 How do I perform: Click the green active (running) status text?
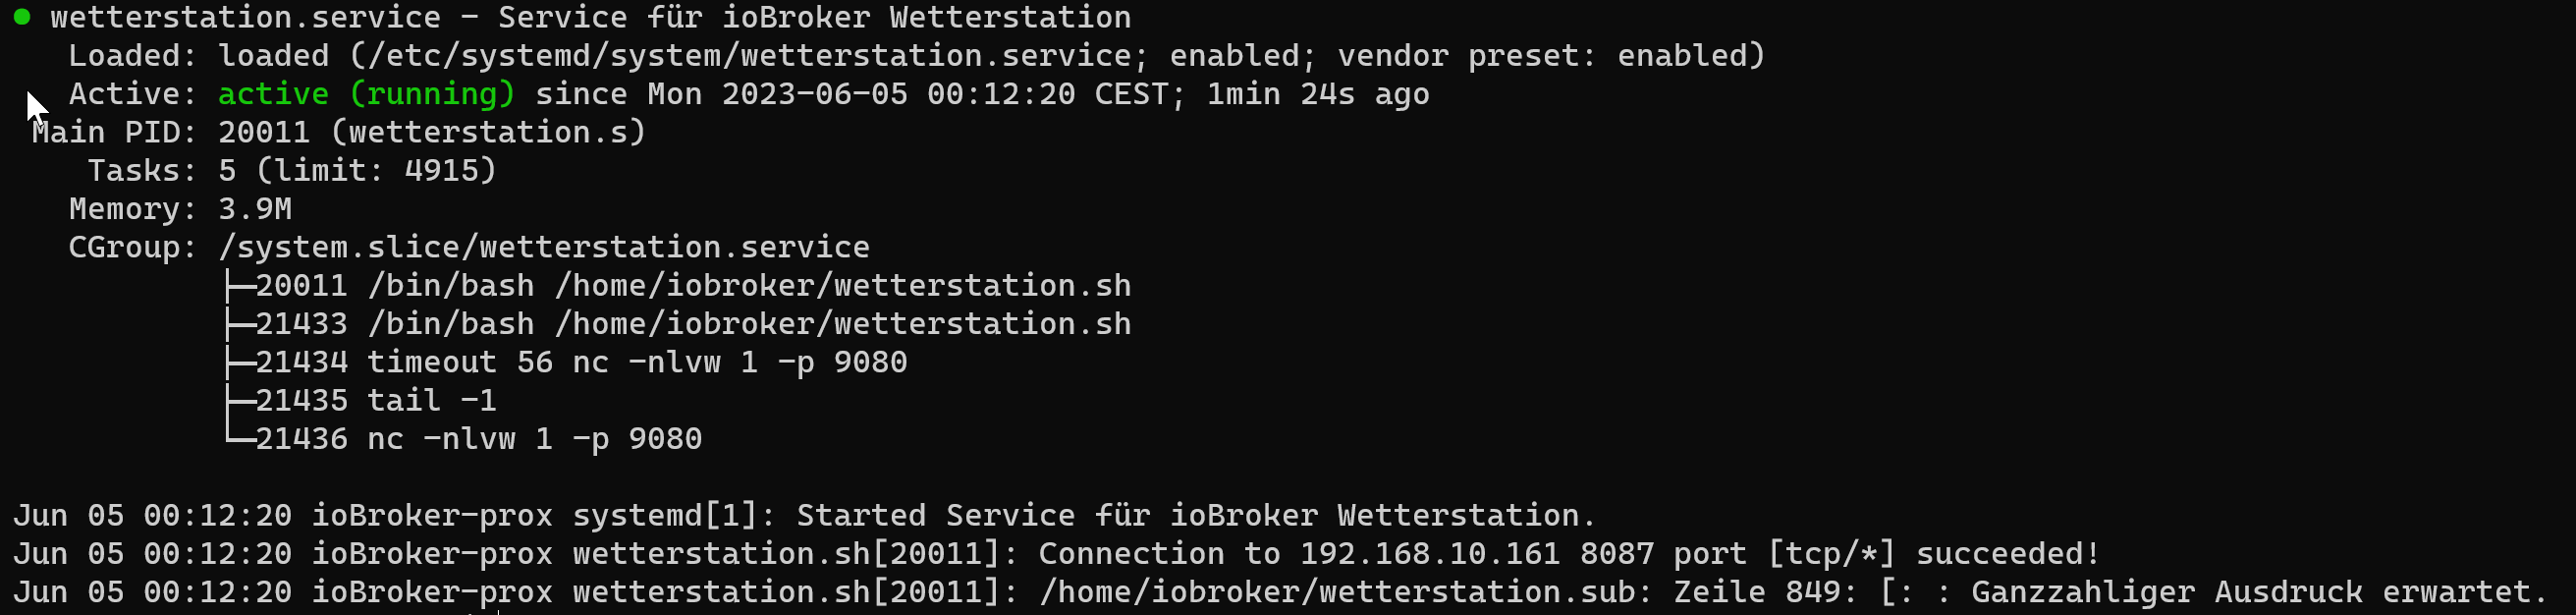pyautogui.click(x=366, y=94)
